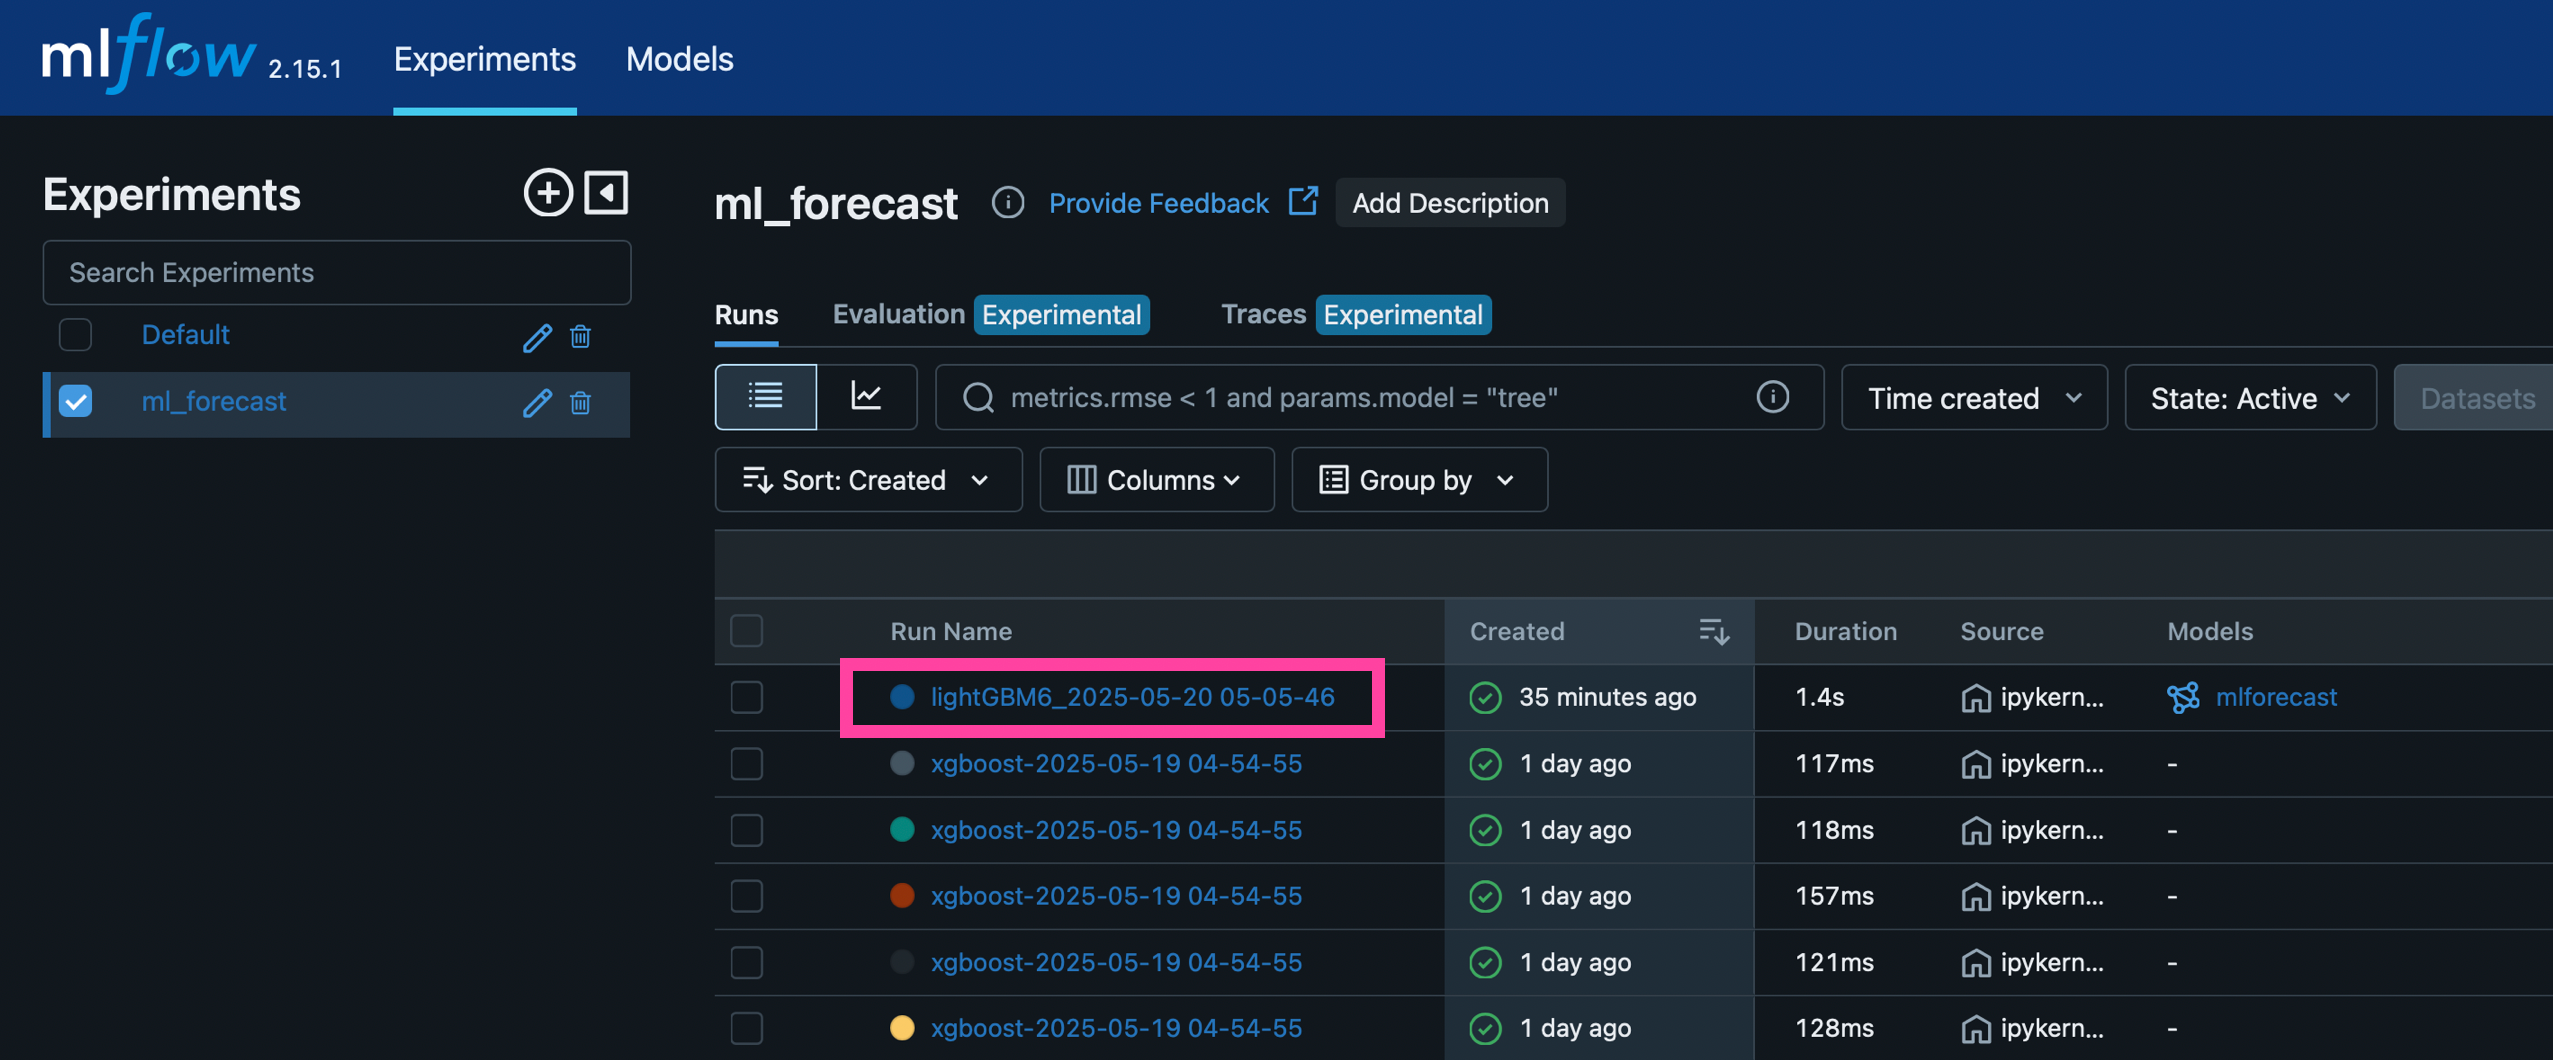Switch to chart view of runs

(x=866, y=396)
